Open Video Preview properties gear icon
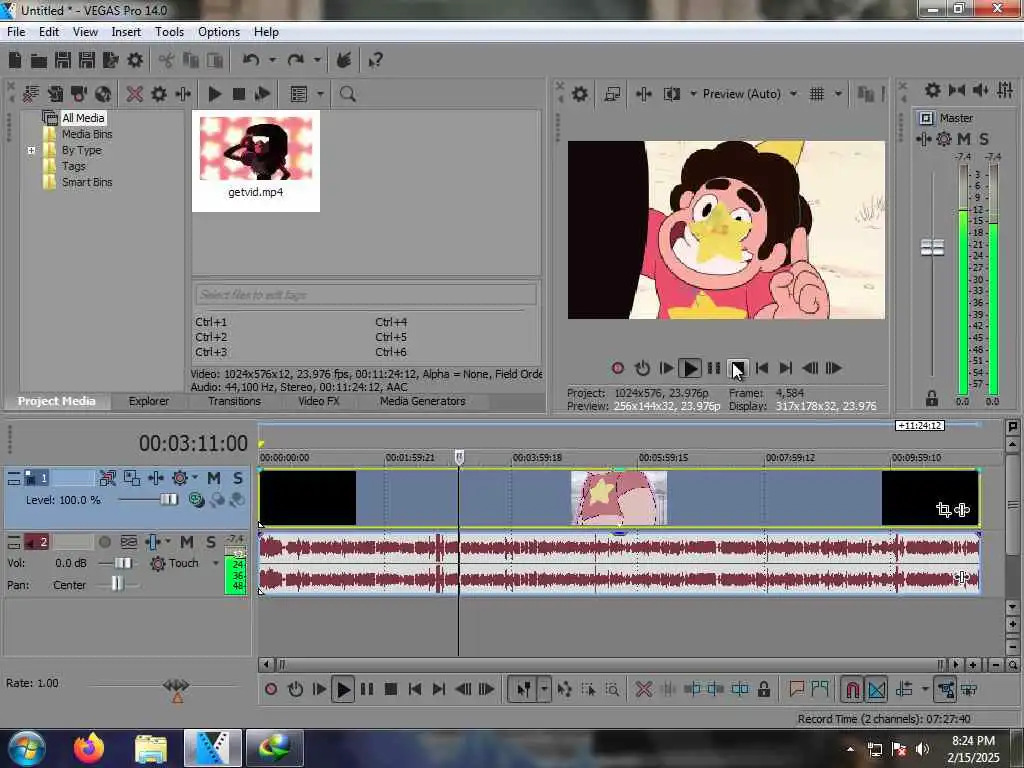Image resolution: width=1024 pixels, height=768 pixels. click(x=580, y=94)
